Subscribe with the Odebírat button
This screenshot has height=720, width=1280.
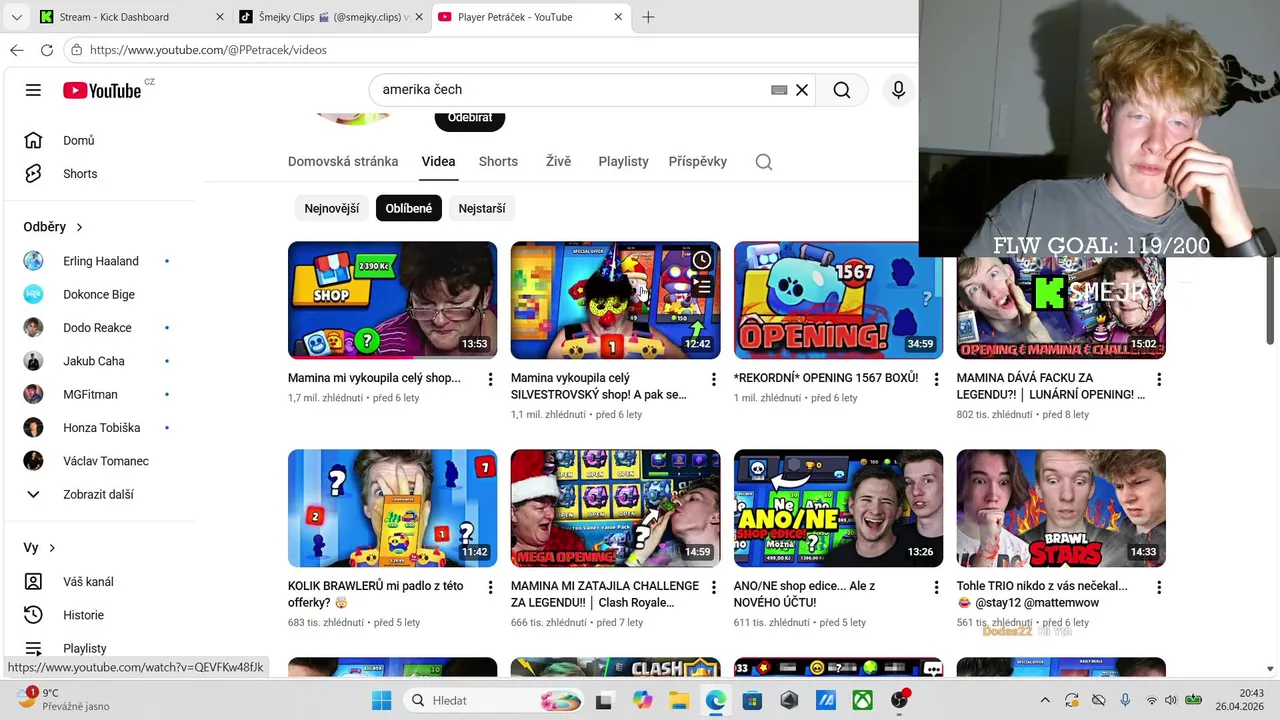coord(470,118)
